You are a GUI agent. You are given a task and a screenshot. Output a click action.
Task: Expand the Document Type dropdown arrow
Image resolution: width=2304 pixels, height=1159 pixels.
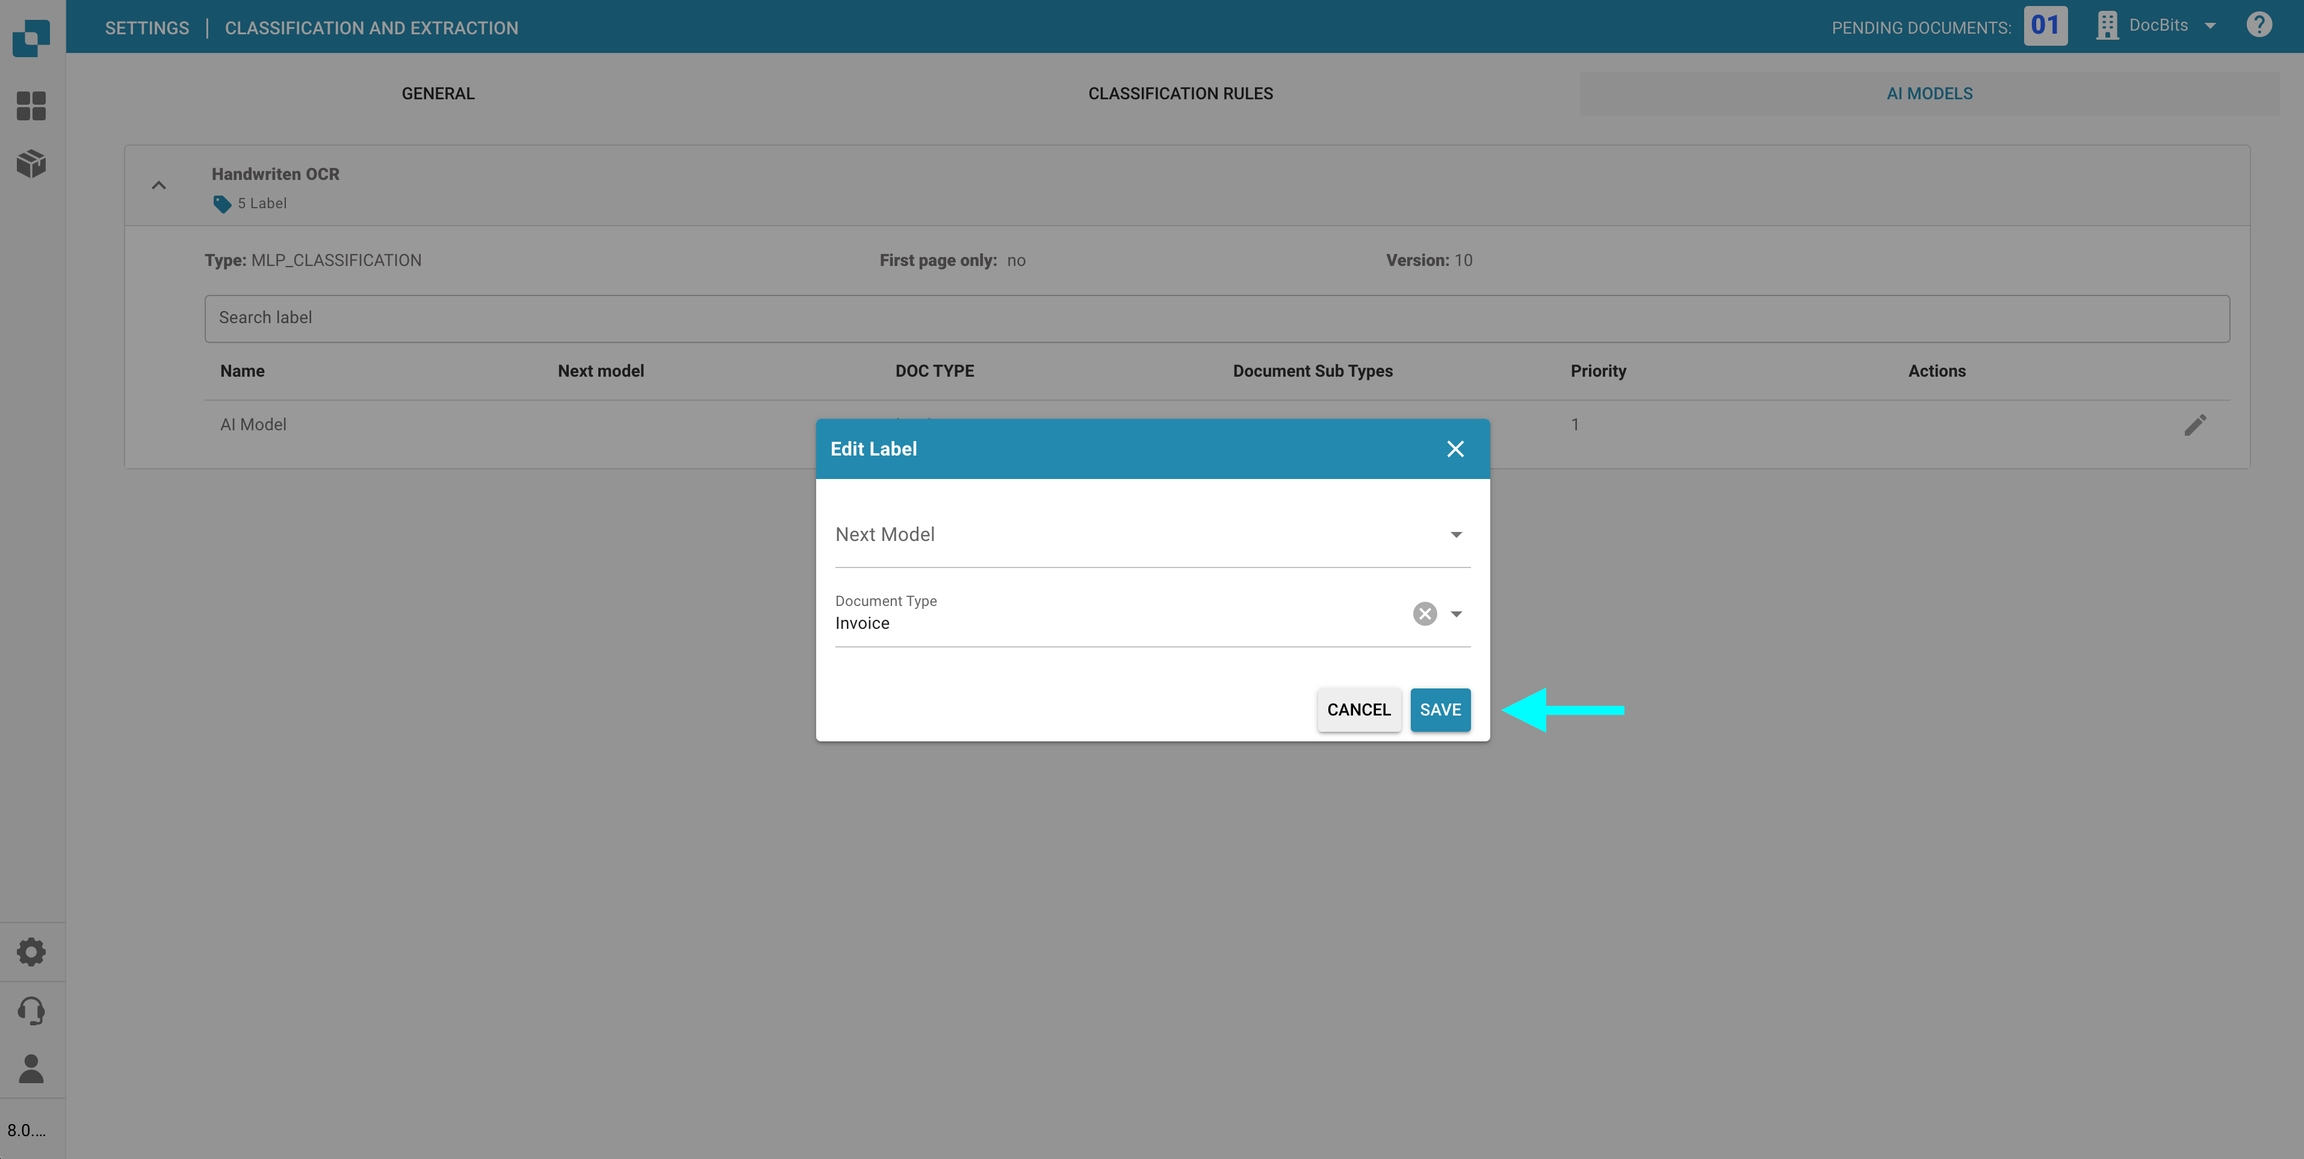[1456, 614]
